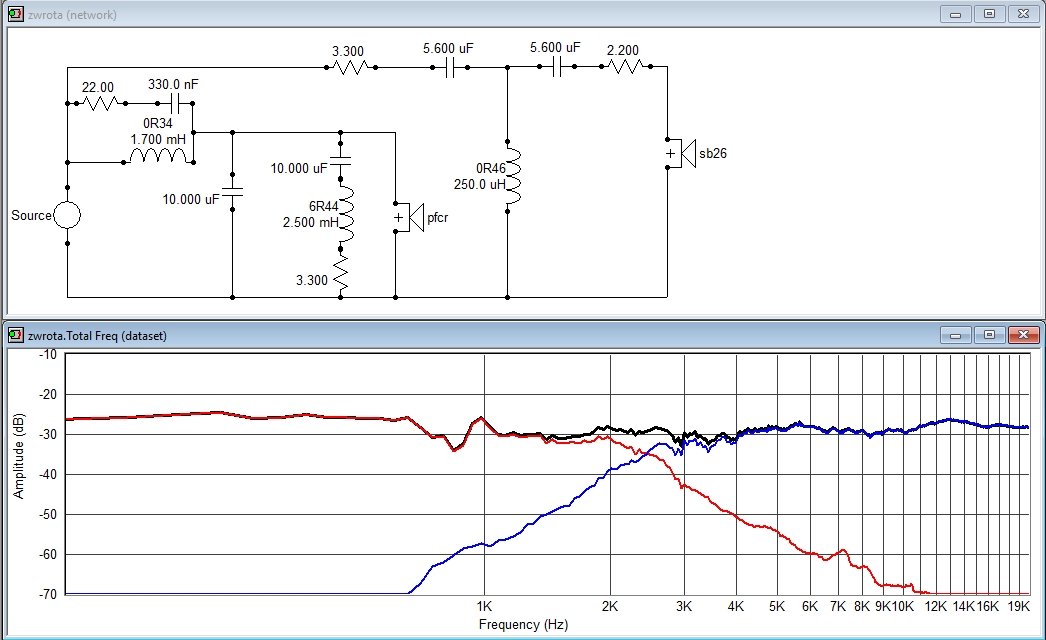Click the '-60' amplitude axis label

click(48, 555)
